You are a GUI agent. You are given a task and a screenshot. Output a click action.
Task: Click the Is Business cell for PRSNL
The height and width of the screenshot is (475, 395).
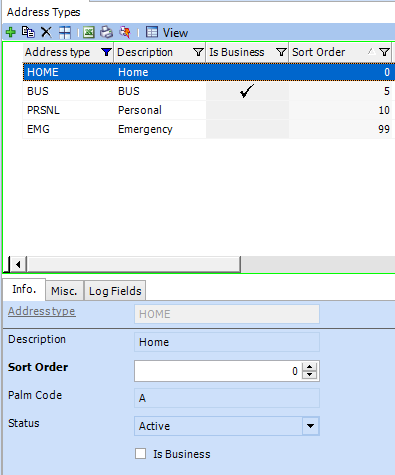(247, 110)
